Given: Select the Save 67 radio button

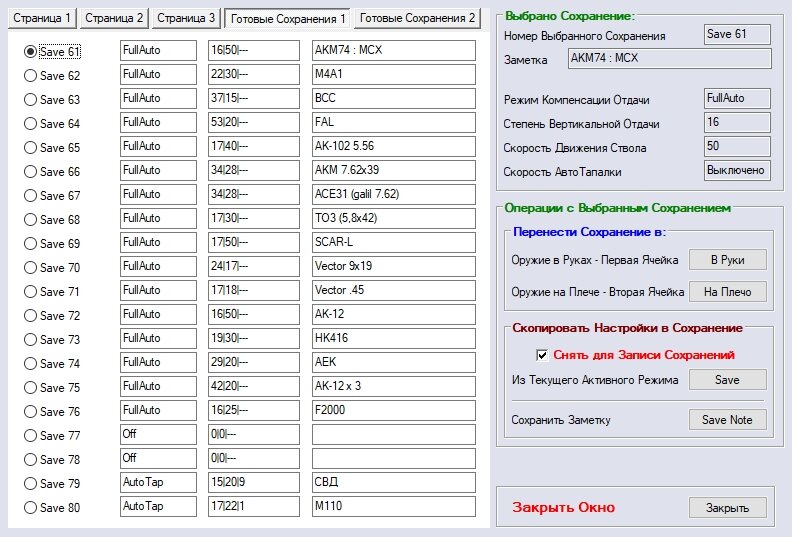Looking at the screenshot, I should (52, 196).
